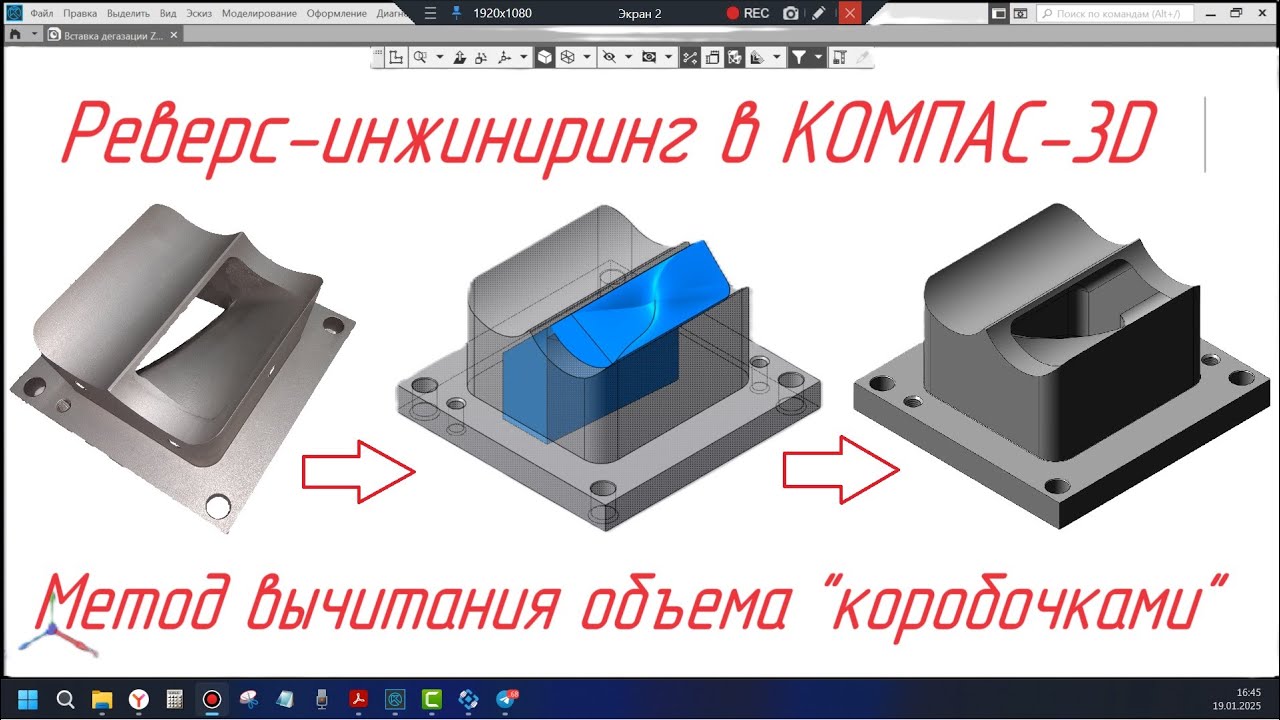Click the rotate view icon

pyautogui.click(x=481, y=58)
